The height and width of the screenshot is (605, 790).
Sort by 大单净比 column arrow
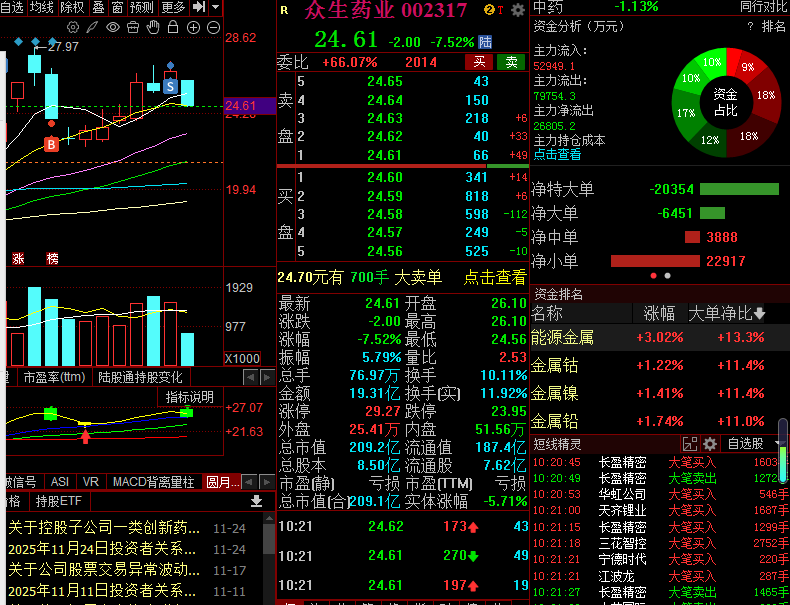click(x=758, y=314)
